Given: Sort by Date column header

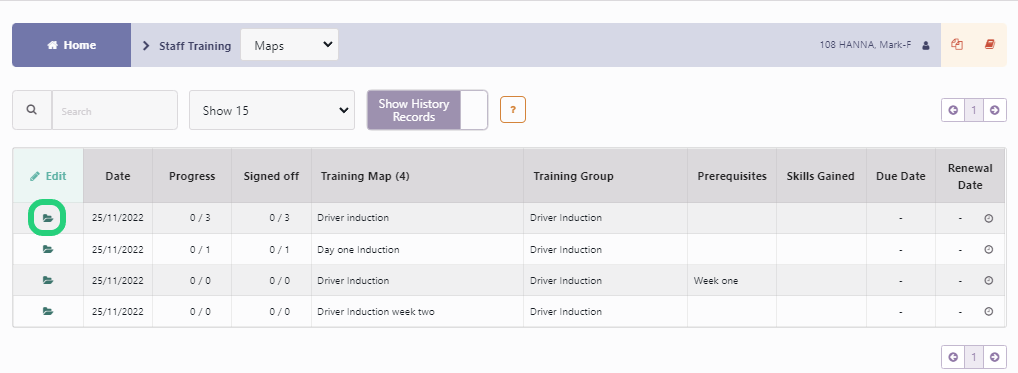Looking at the screenshot, I should point(118,176).
